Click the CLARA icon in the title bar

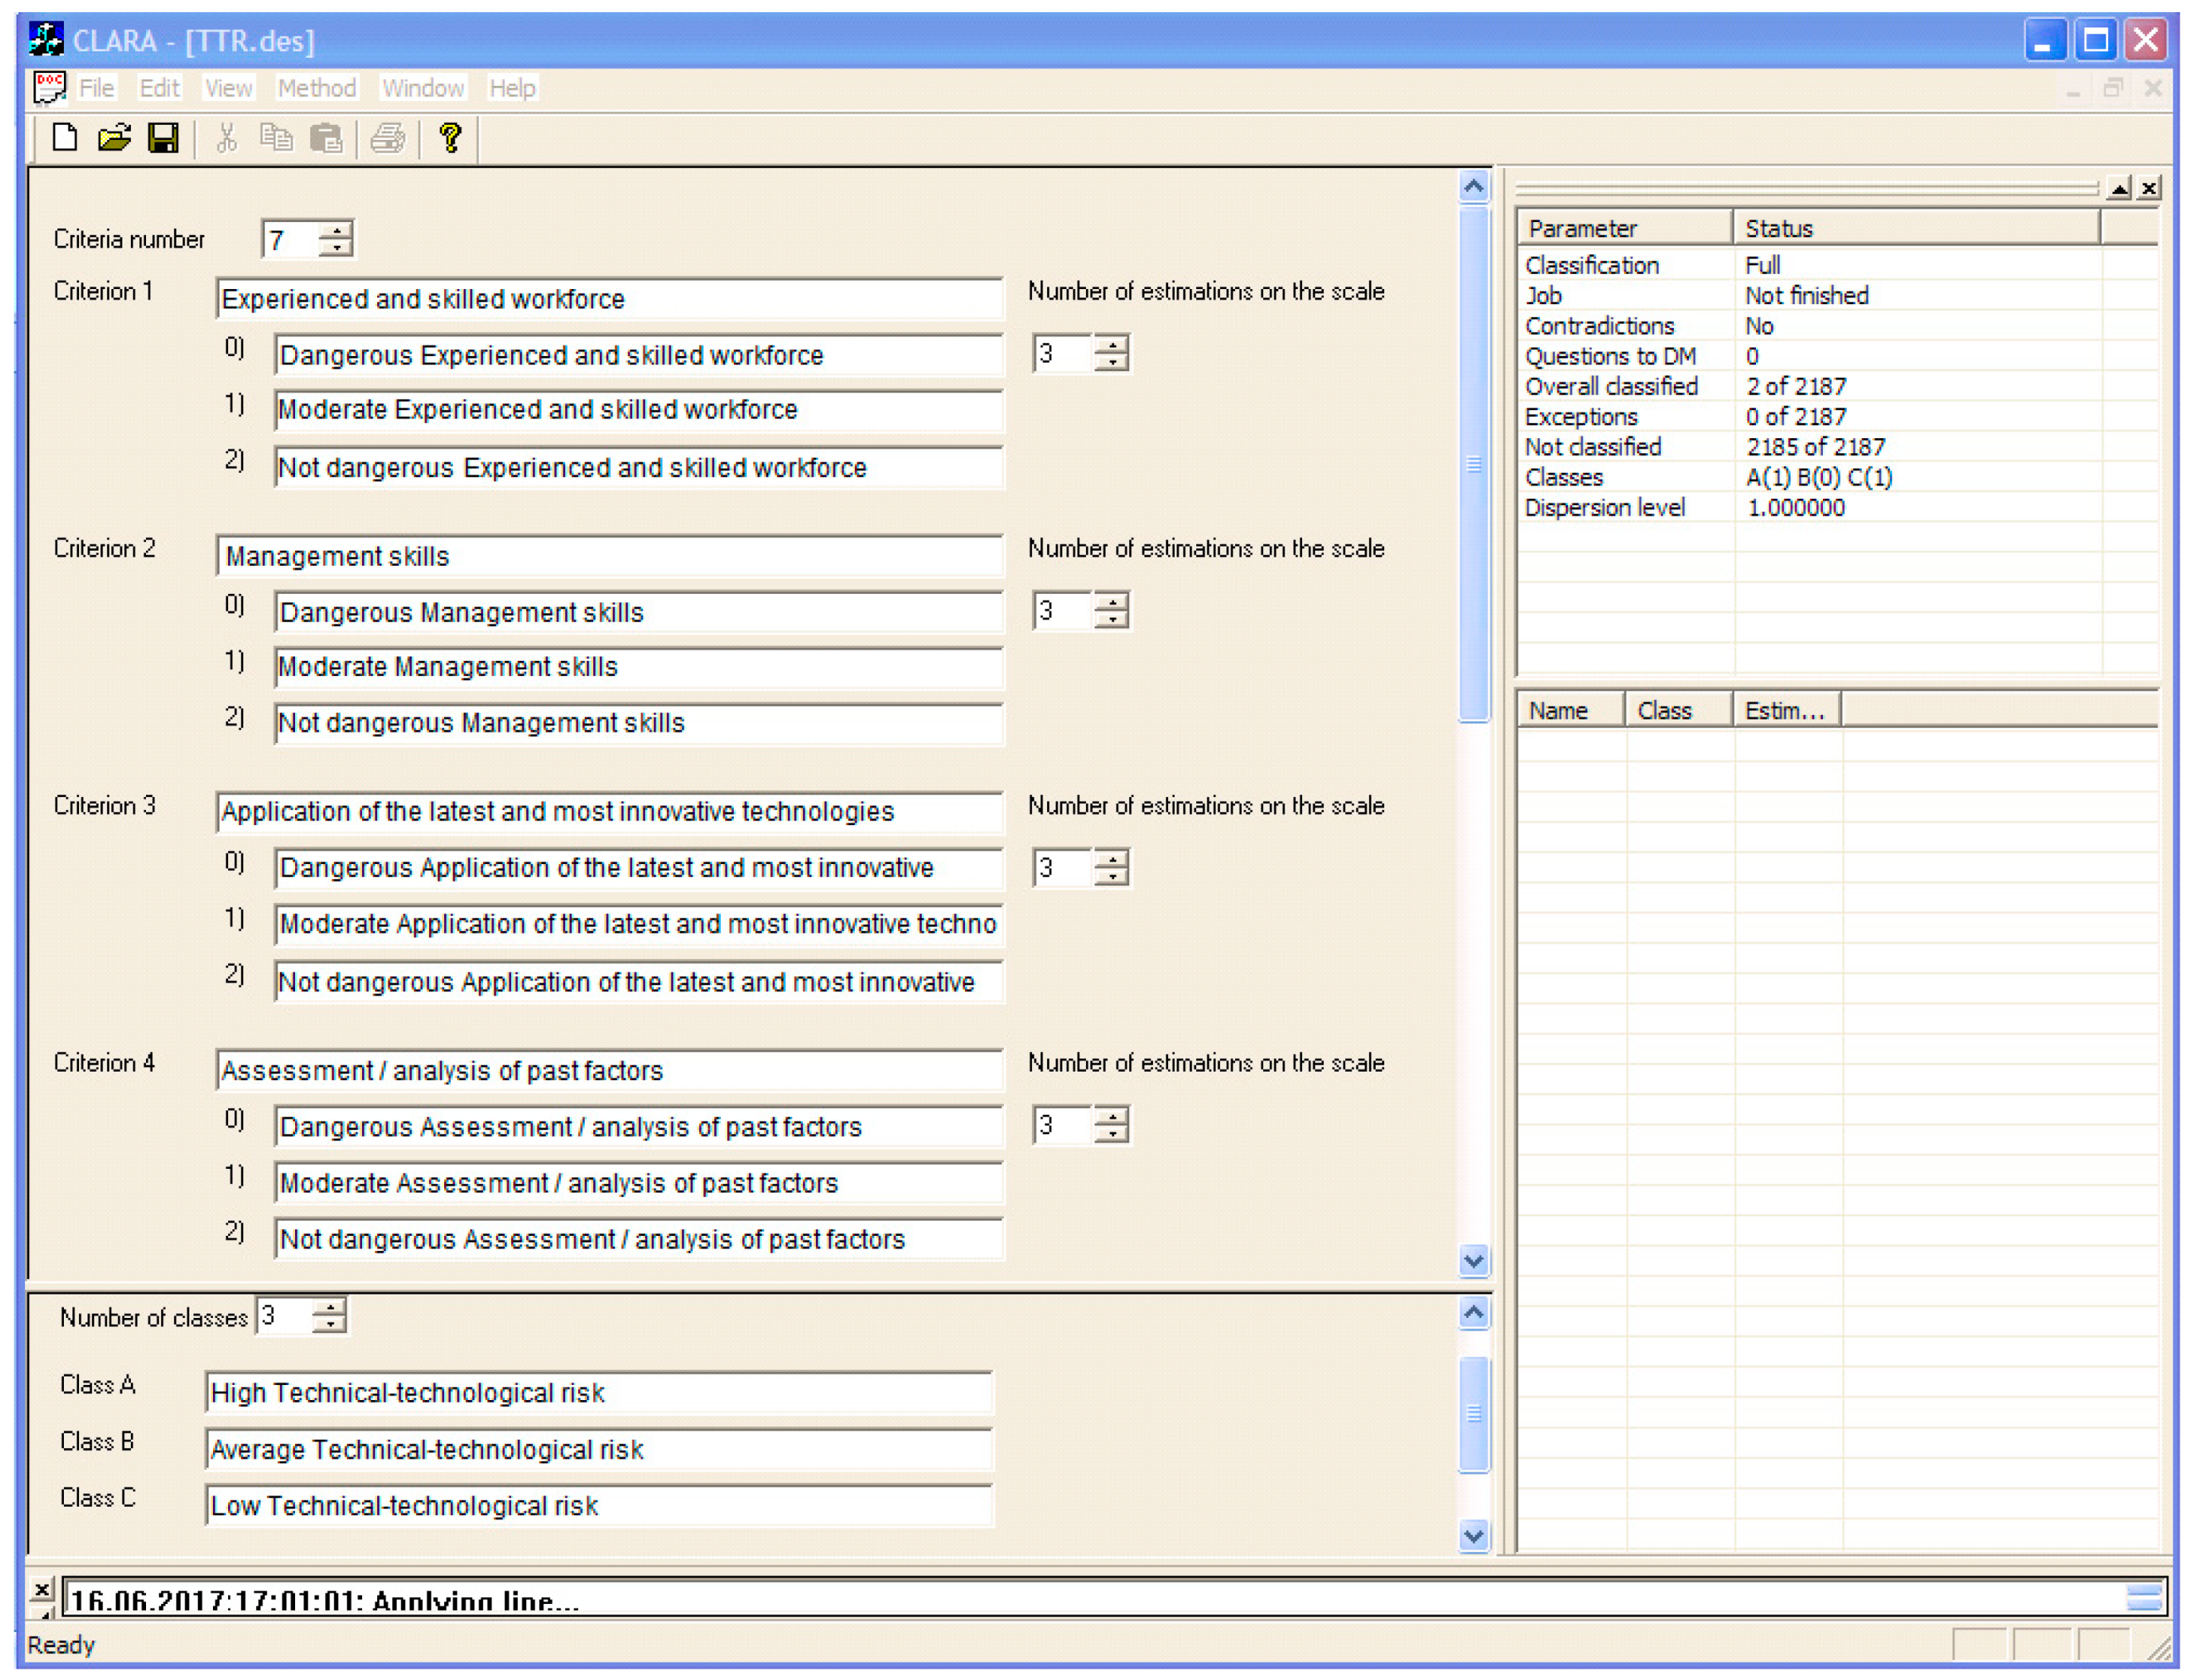[44, 38]
